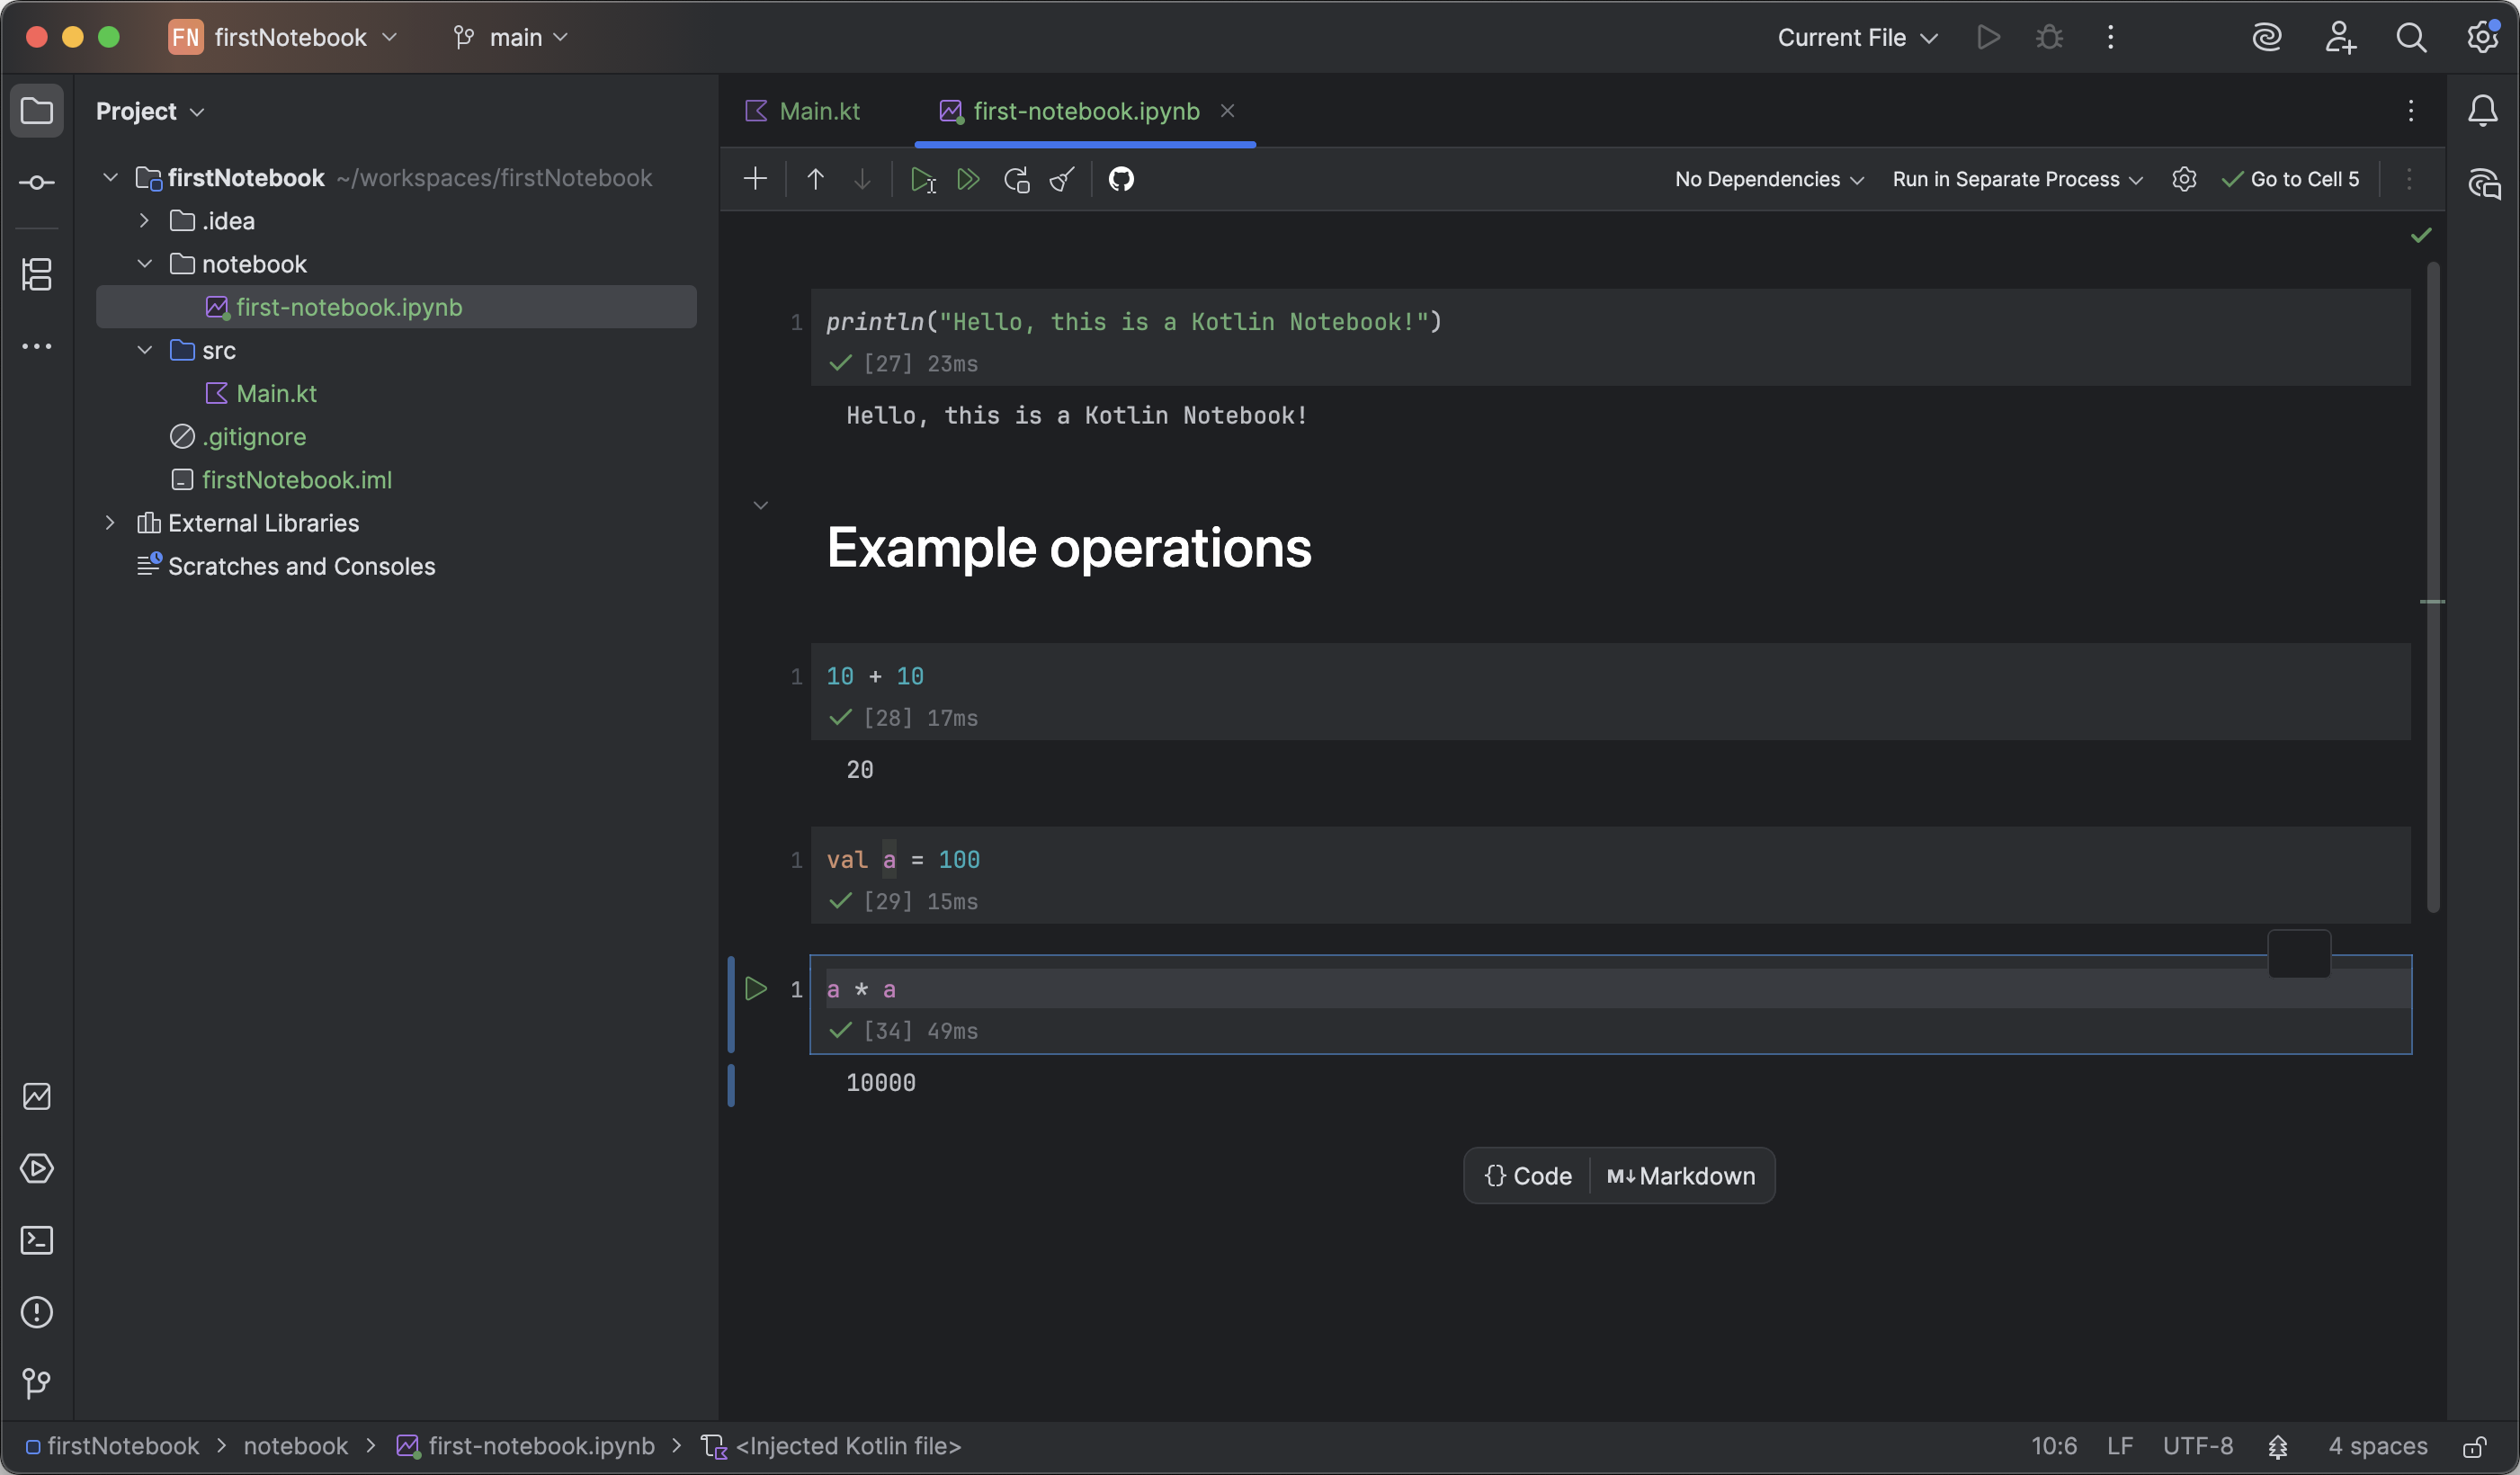2520x1475 pixels.
Task: Add a new cell with plus icon
Action: (755, 179)
